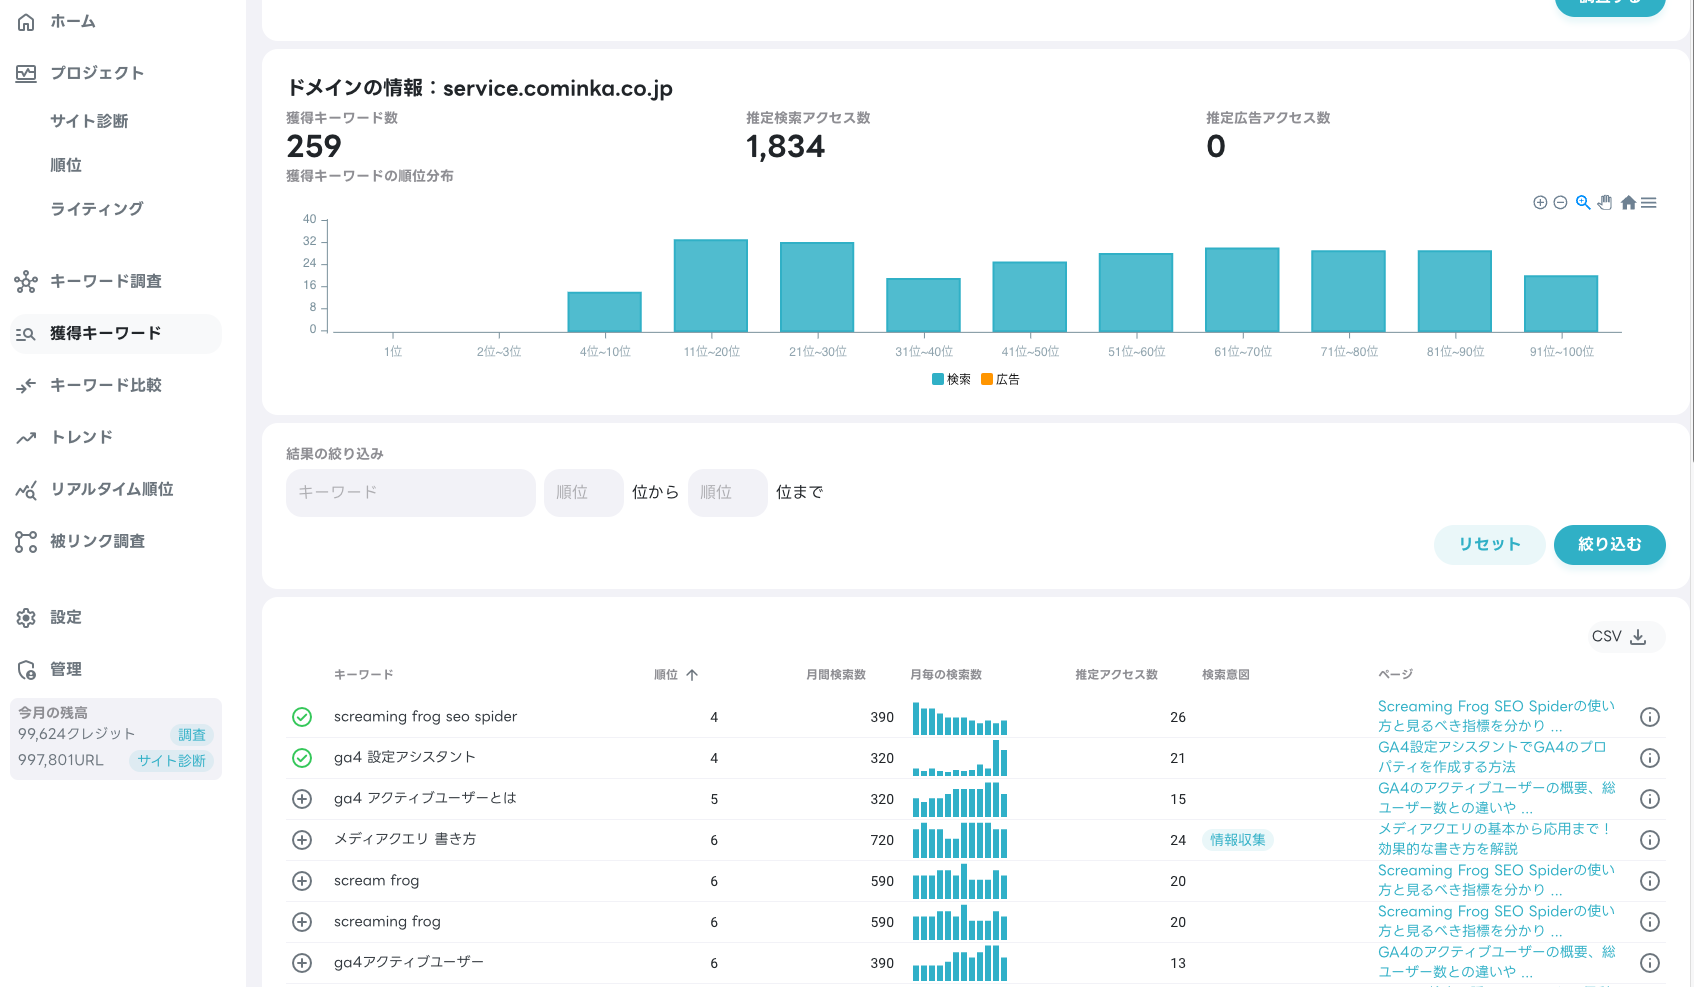Click the 4位~10位 bar in chart

tap(605, 312)
